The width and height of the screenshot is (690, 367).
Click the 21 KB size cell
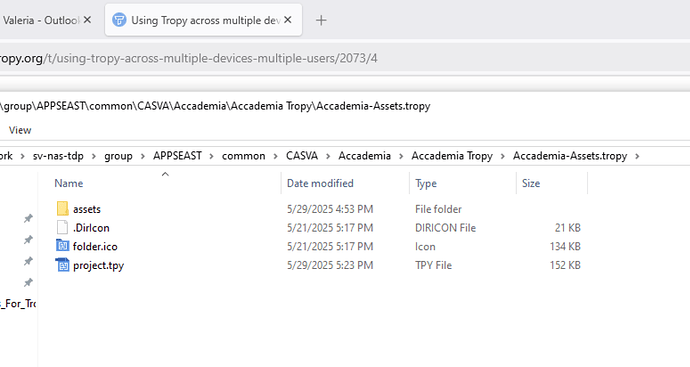pyautogui.click(x=568, y=228)
